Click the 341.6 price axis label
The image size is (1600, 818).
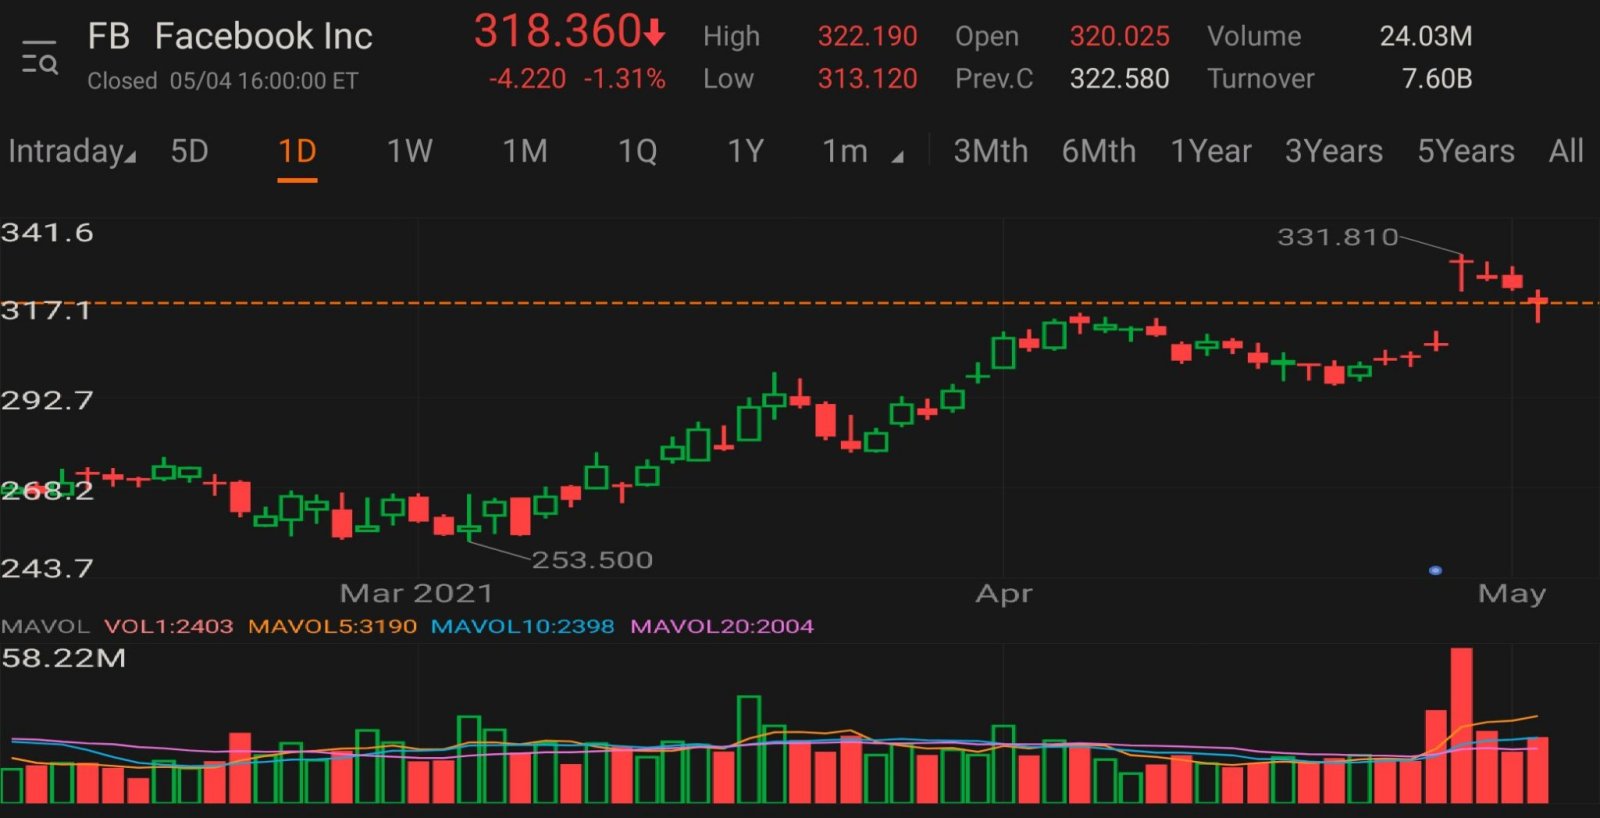47,233
